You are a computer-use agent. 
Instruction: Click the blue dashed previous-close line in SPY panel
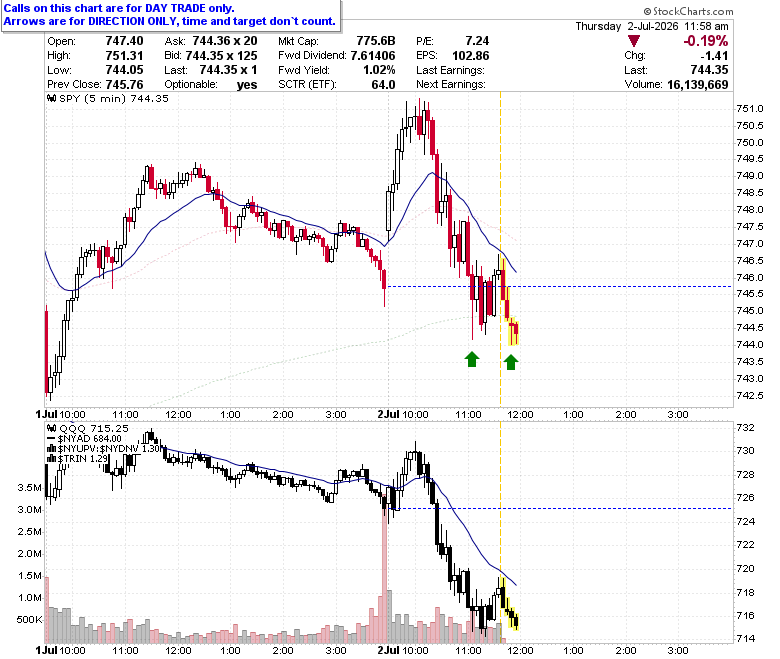pos(559,286)
